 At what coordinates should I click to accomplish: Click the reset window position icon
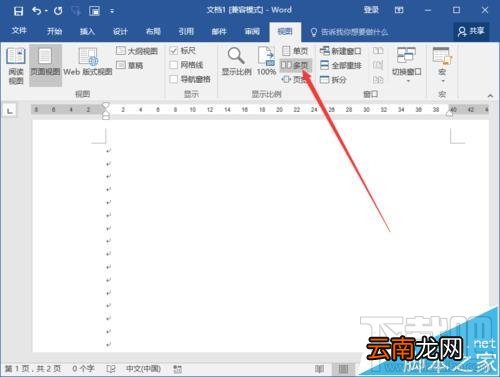coord(378,80)
